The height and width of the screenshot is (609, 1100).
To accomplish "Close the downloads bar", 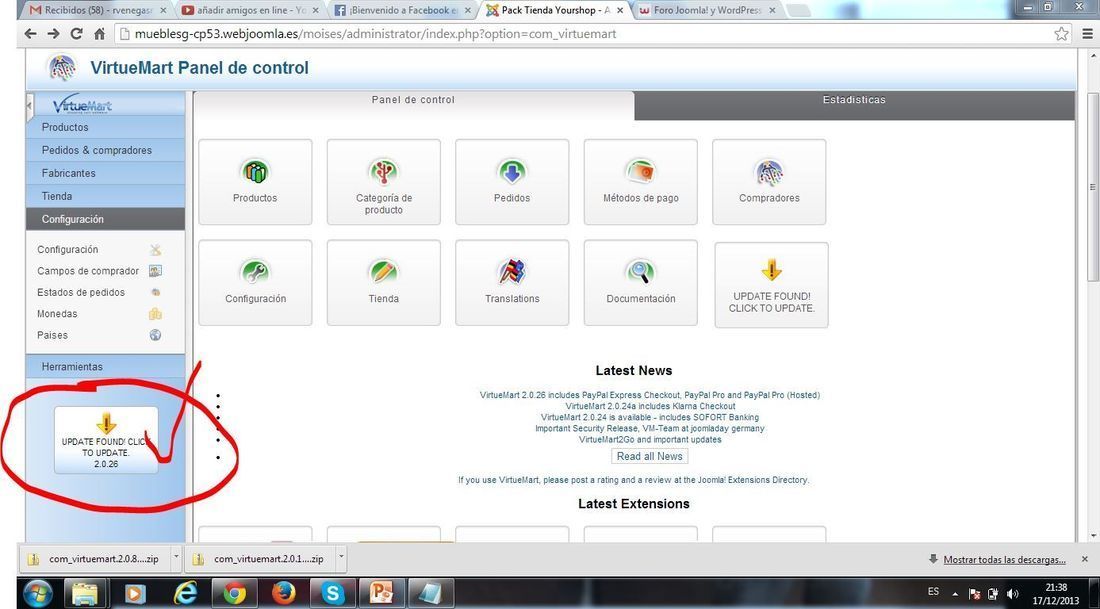I will [1085, 559].
